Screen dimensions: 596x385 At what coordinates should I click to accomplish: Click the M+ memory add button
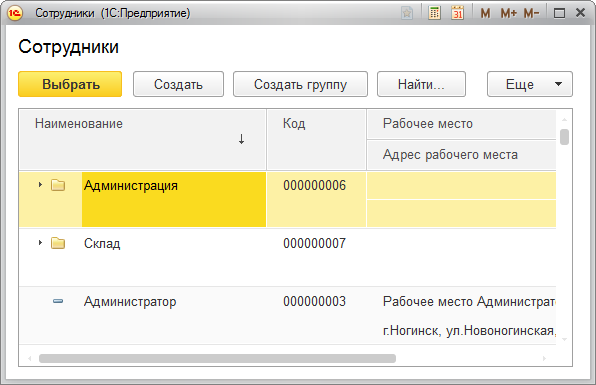(x=508, y=13)
